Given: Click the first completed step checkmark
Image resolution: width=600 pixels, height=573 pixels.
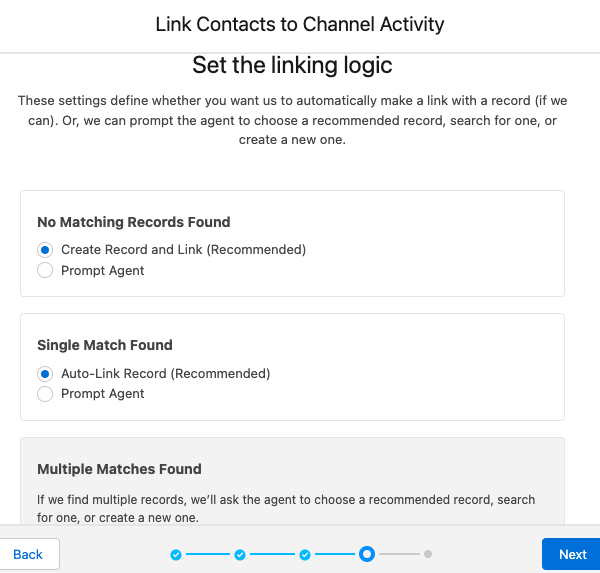Looking at the screenshot, I should (x=176, y=554).
